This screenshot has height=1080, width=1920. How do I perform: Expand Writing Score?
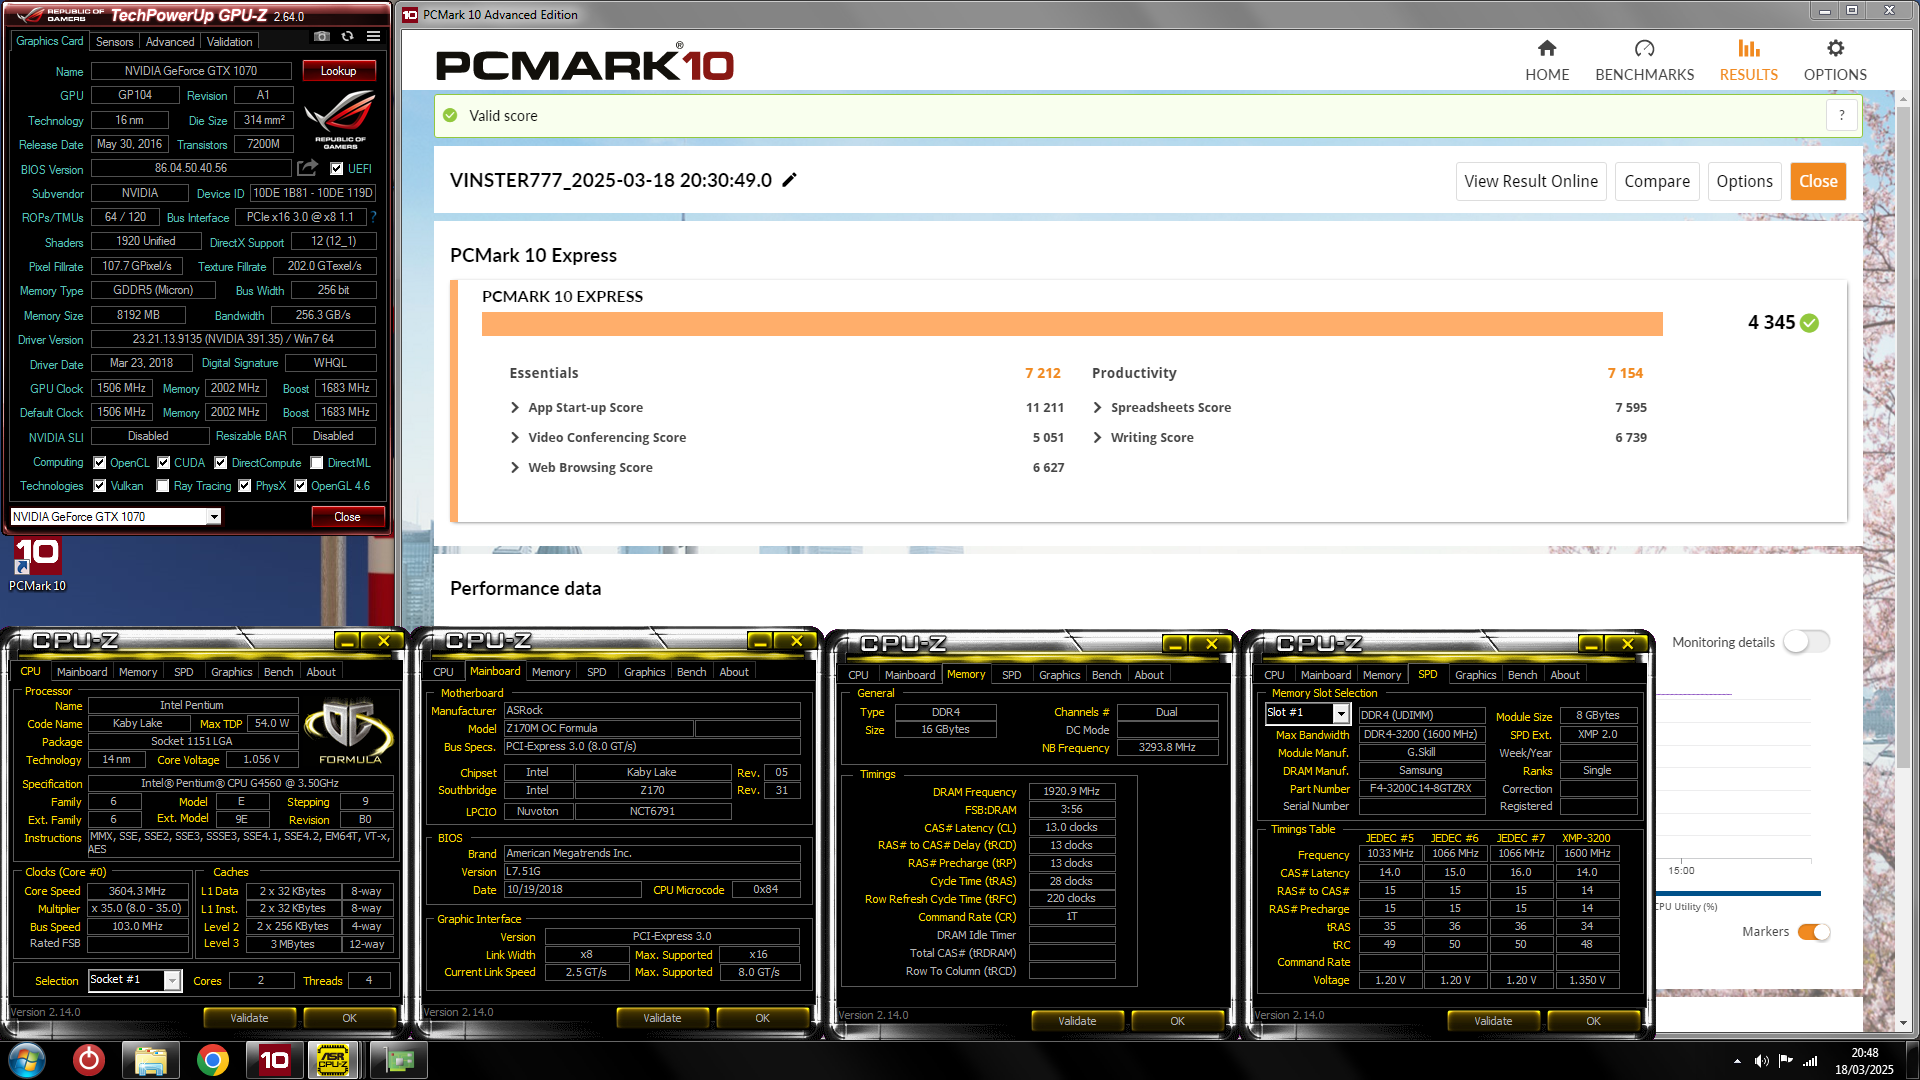coord(1097,437)
